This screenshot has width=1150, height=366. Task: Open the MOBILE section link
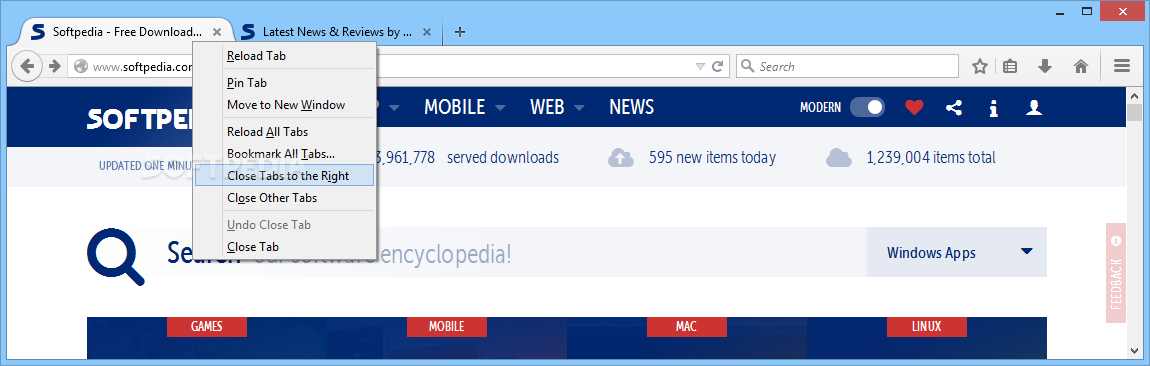[x=455, y=107]
